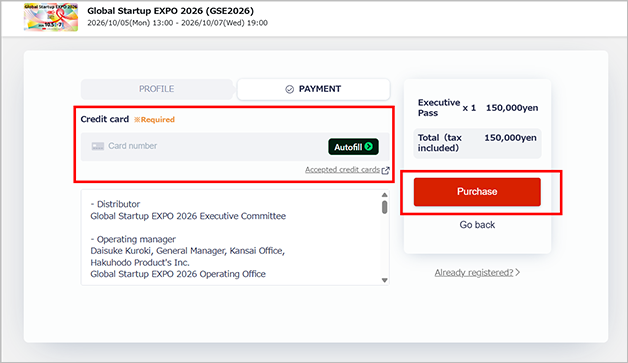Viewport: 628px width, 363px height.
Task: Click the terms box scrollbar thumb
Action: tap(384, 207)
